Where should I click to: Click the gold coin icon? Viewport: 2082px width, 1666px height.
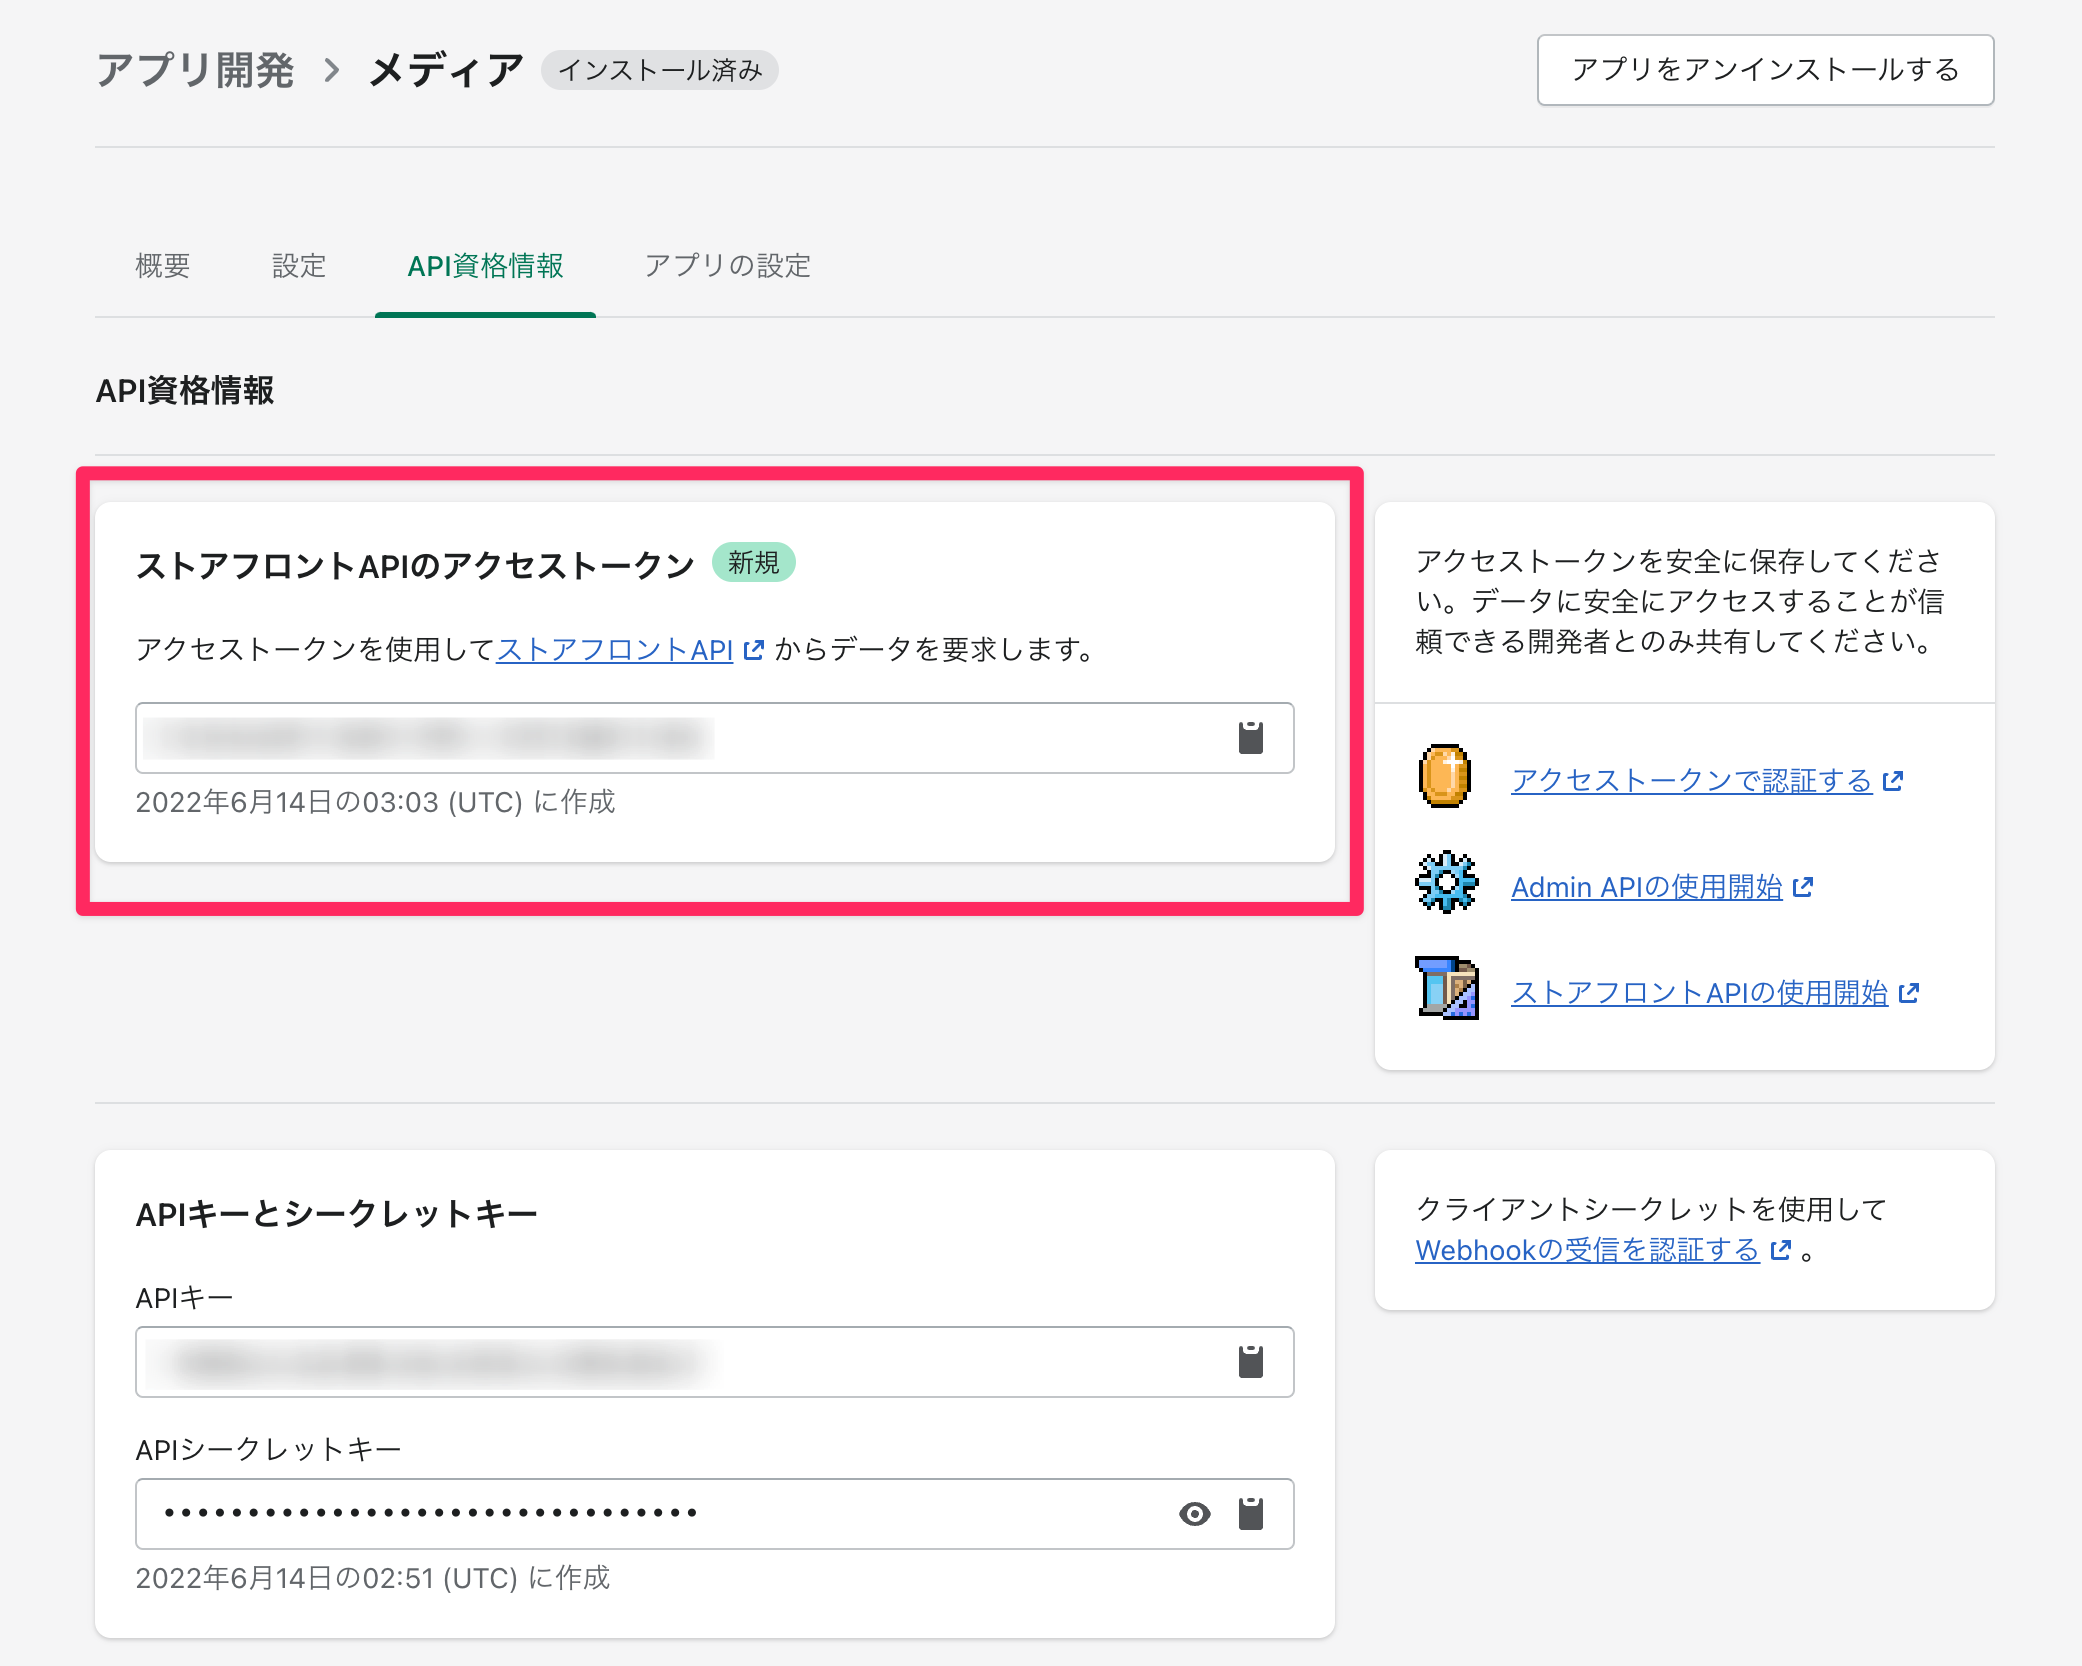[x=1445, y=777]
